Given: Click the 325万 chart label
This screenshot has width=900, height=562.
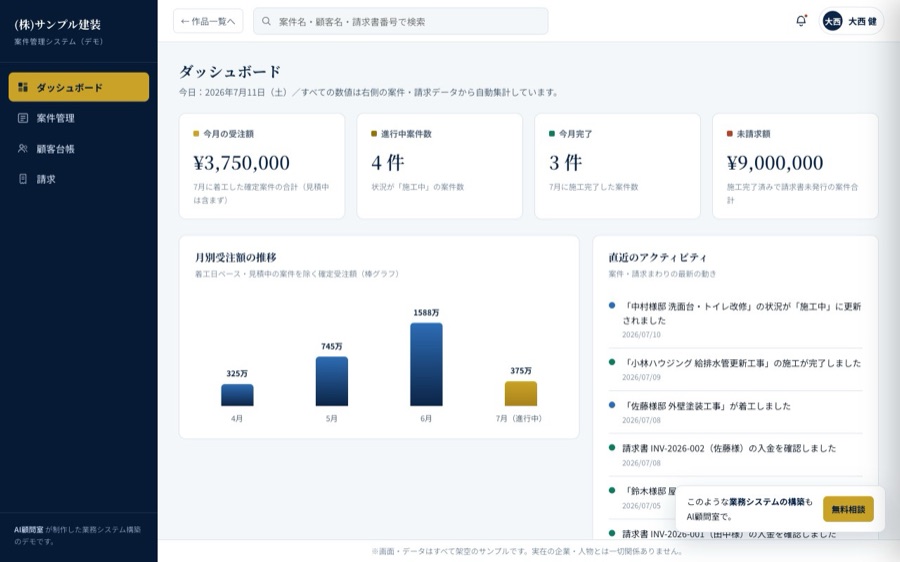Looking at the screenshot, I should click(x=237, y=374).
